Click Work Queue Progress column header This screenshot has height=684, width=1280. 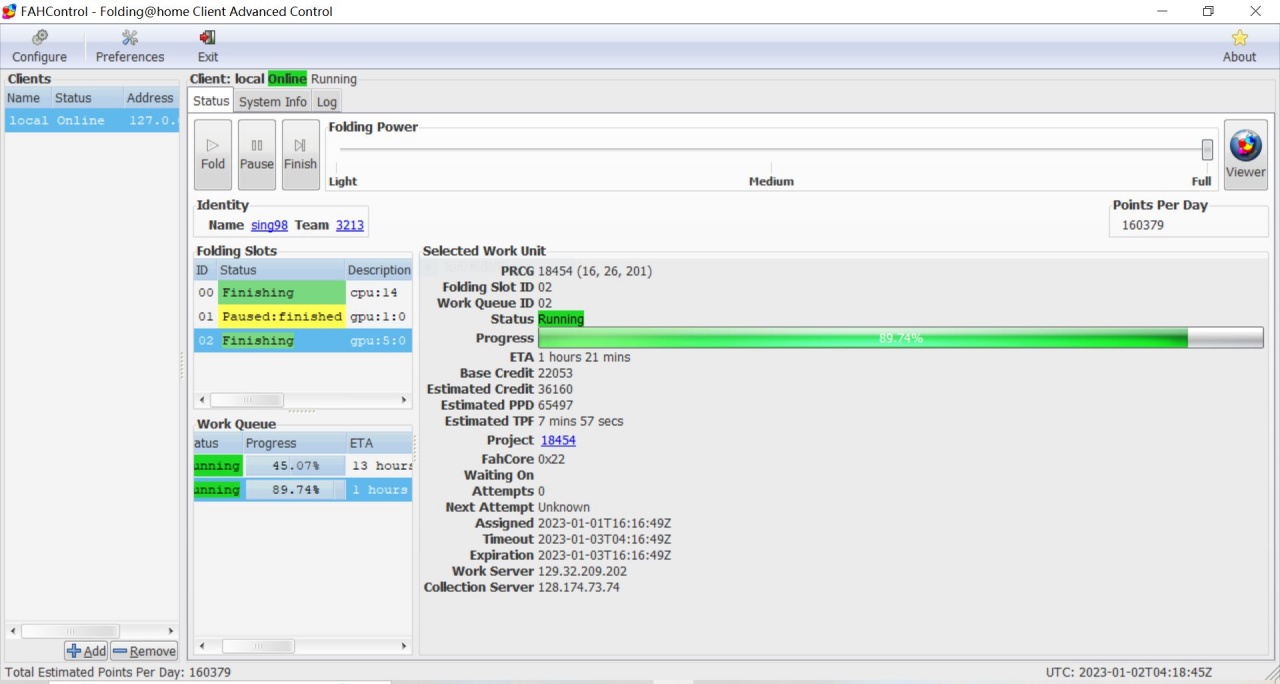[x=294, y=443]
